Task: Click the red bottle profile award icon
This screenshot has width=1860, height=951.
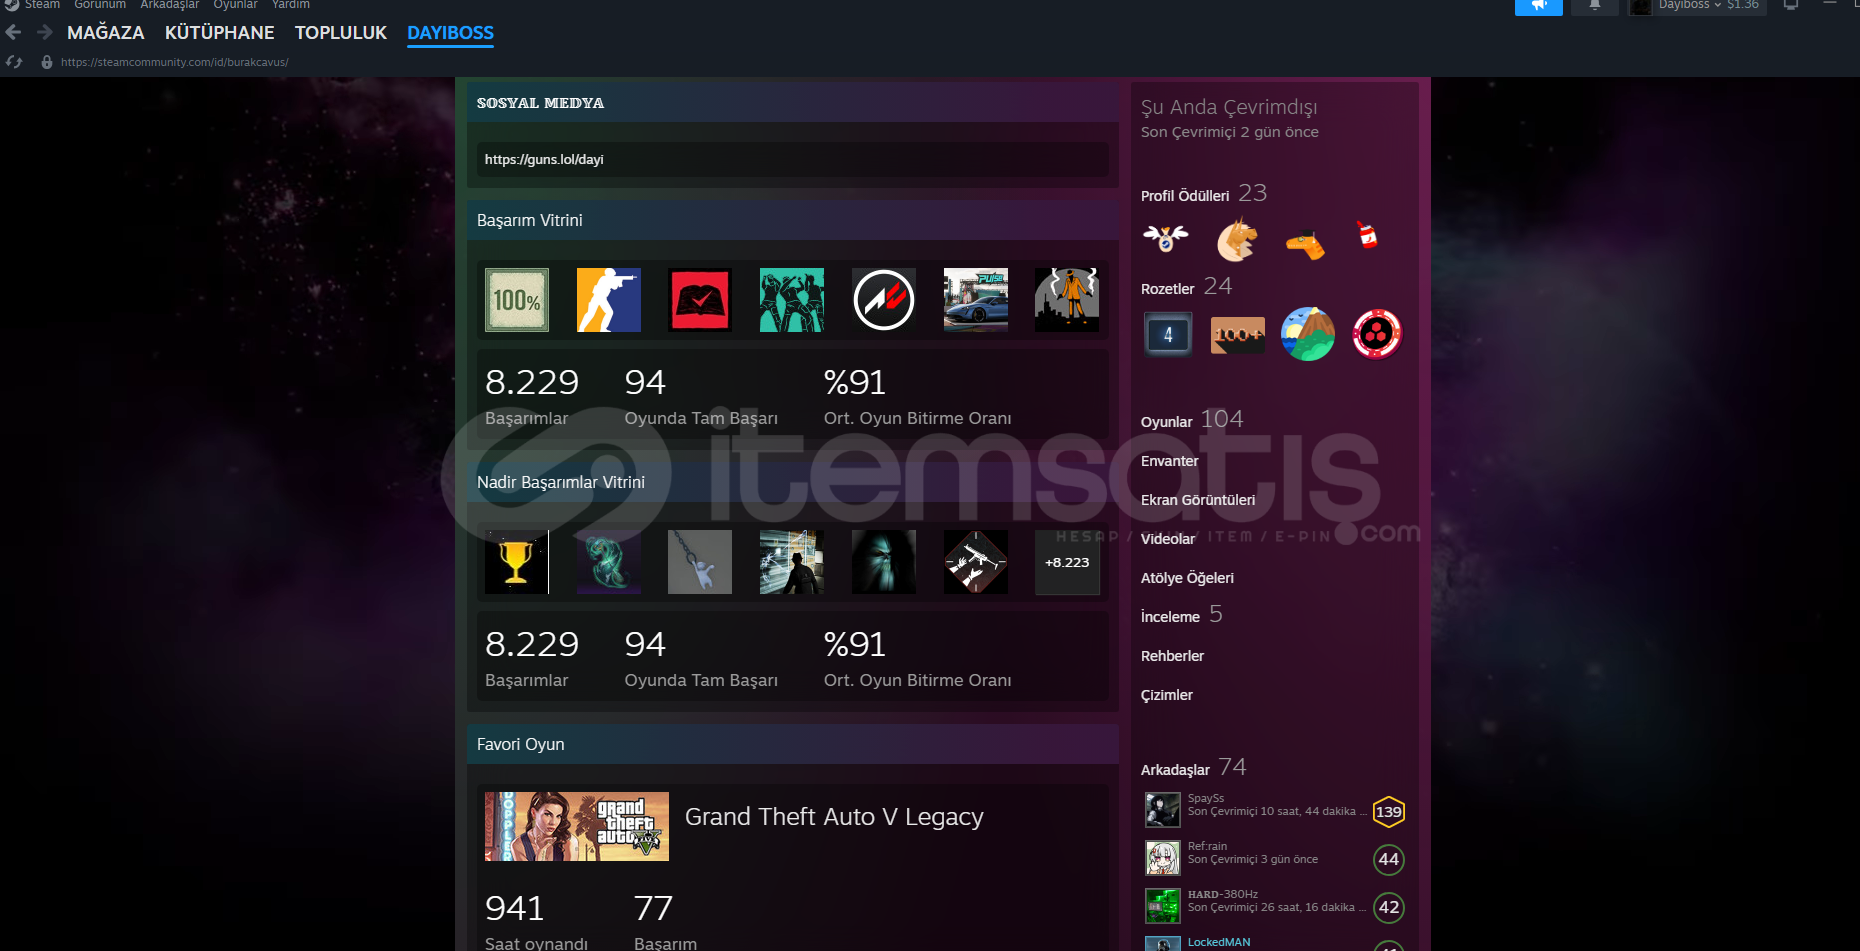Action: (1367, 234)
